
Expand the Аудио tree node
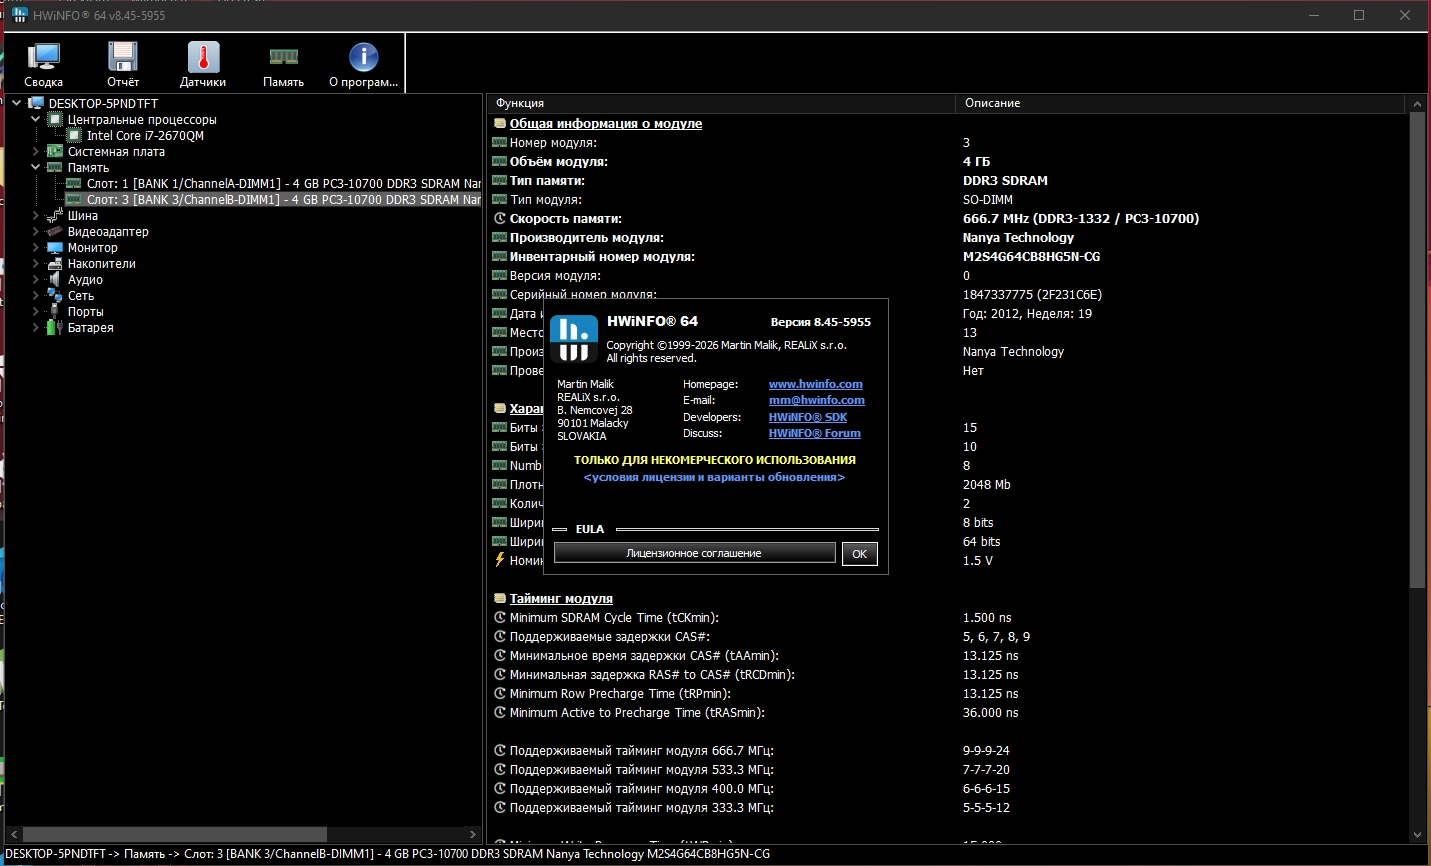pyautogui.click(x=36, y=279)
